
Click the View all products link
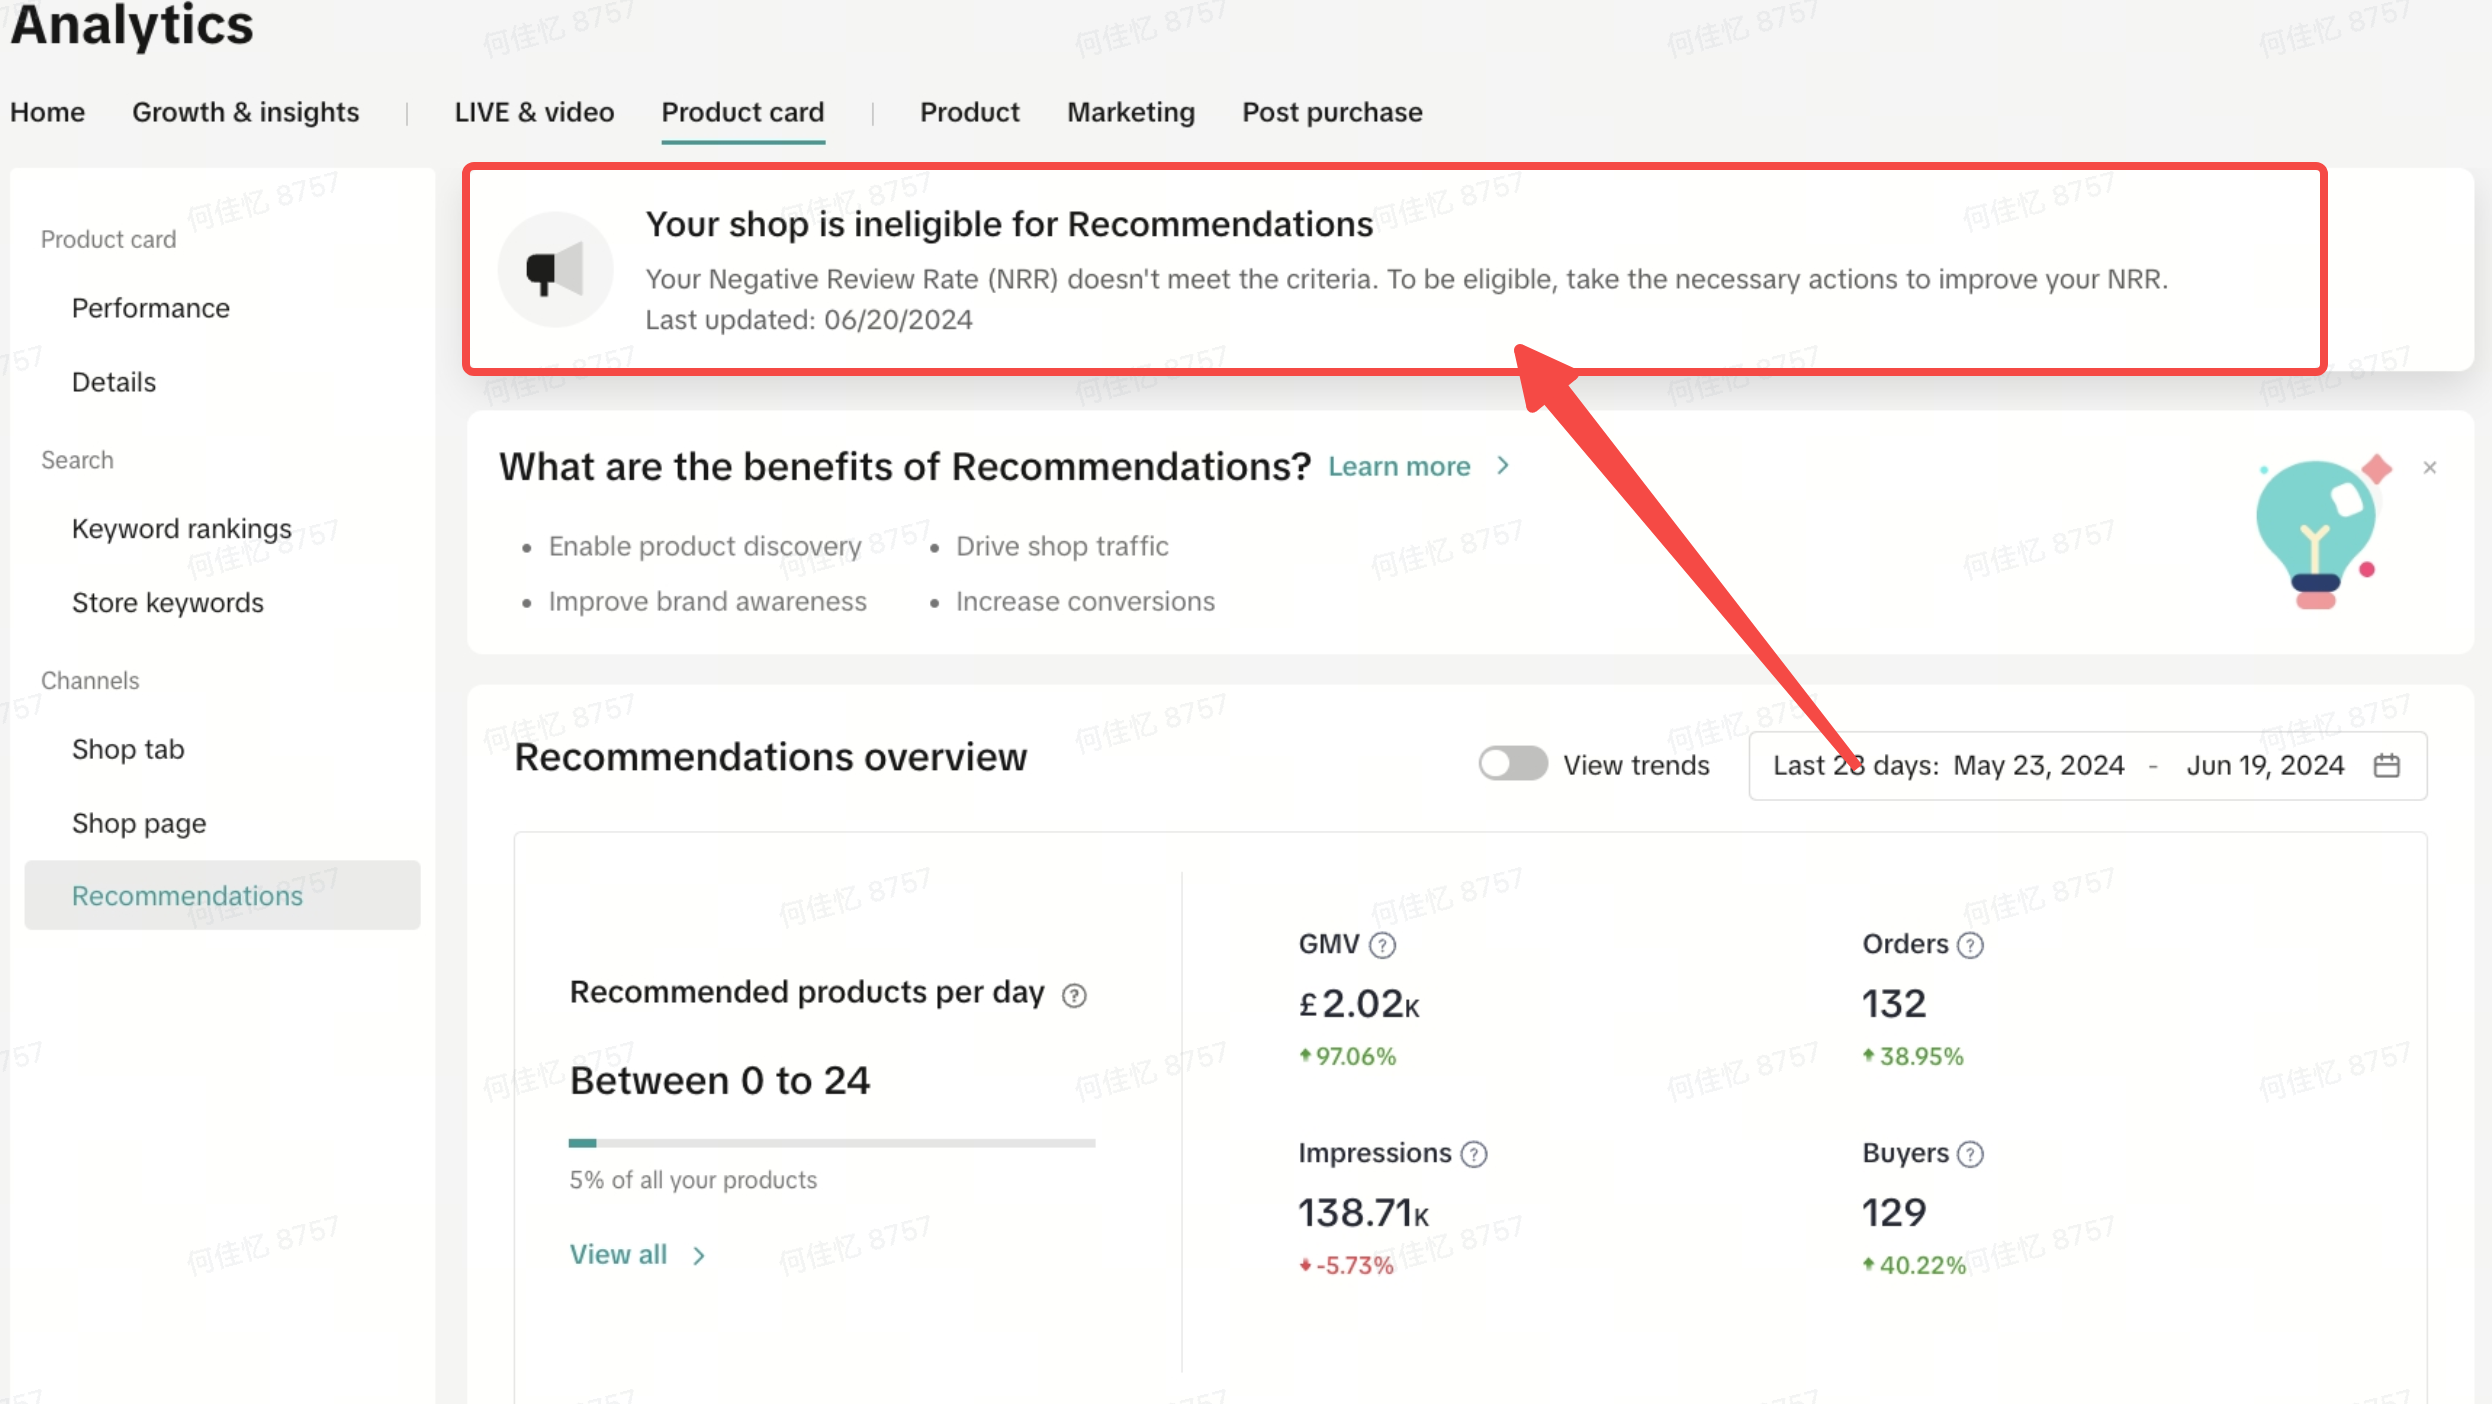[618, 1254]
